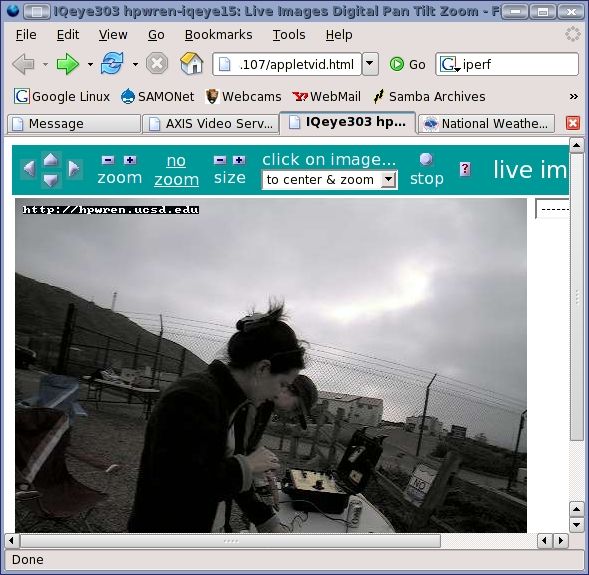Stop the live stream with the stop button
The width and height of the screenshot is (589, 575).
point(426,170)
